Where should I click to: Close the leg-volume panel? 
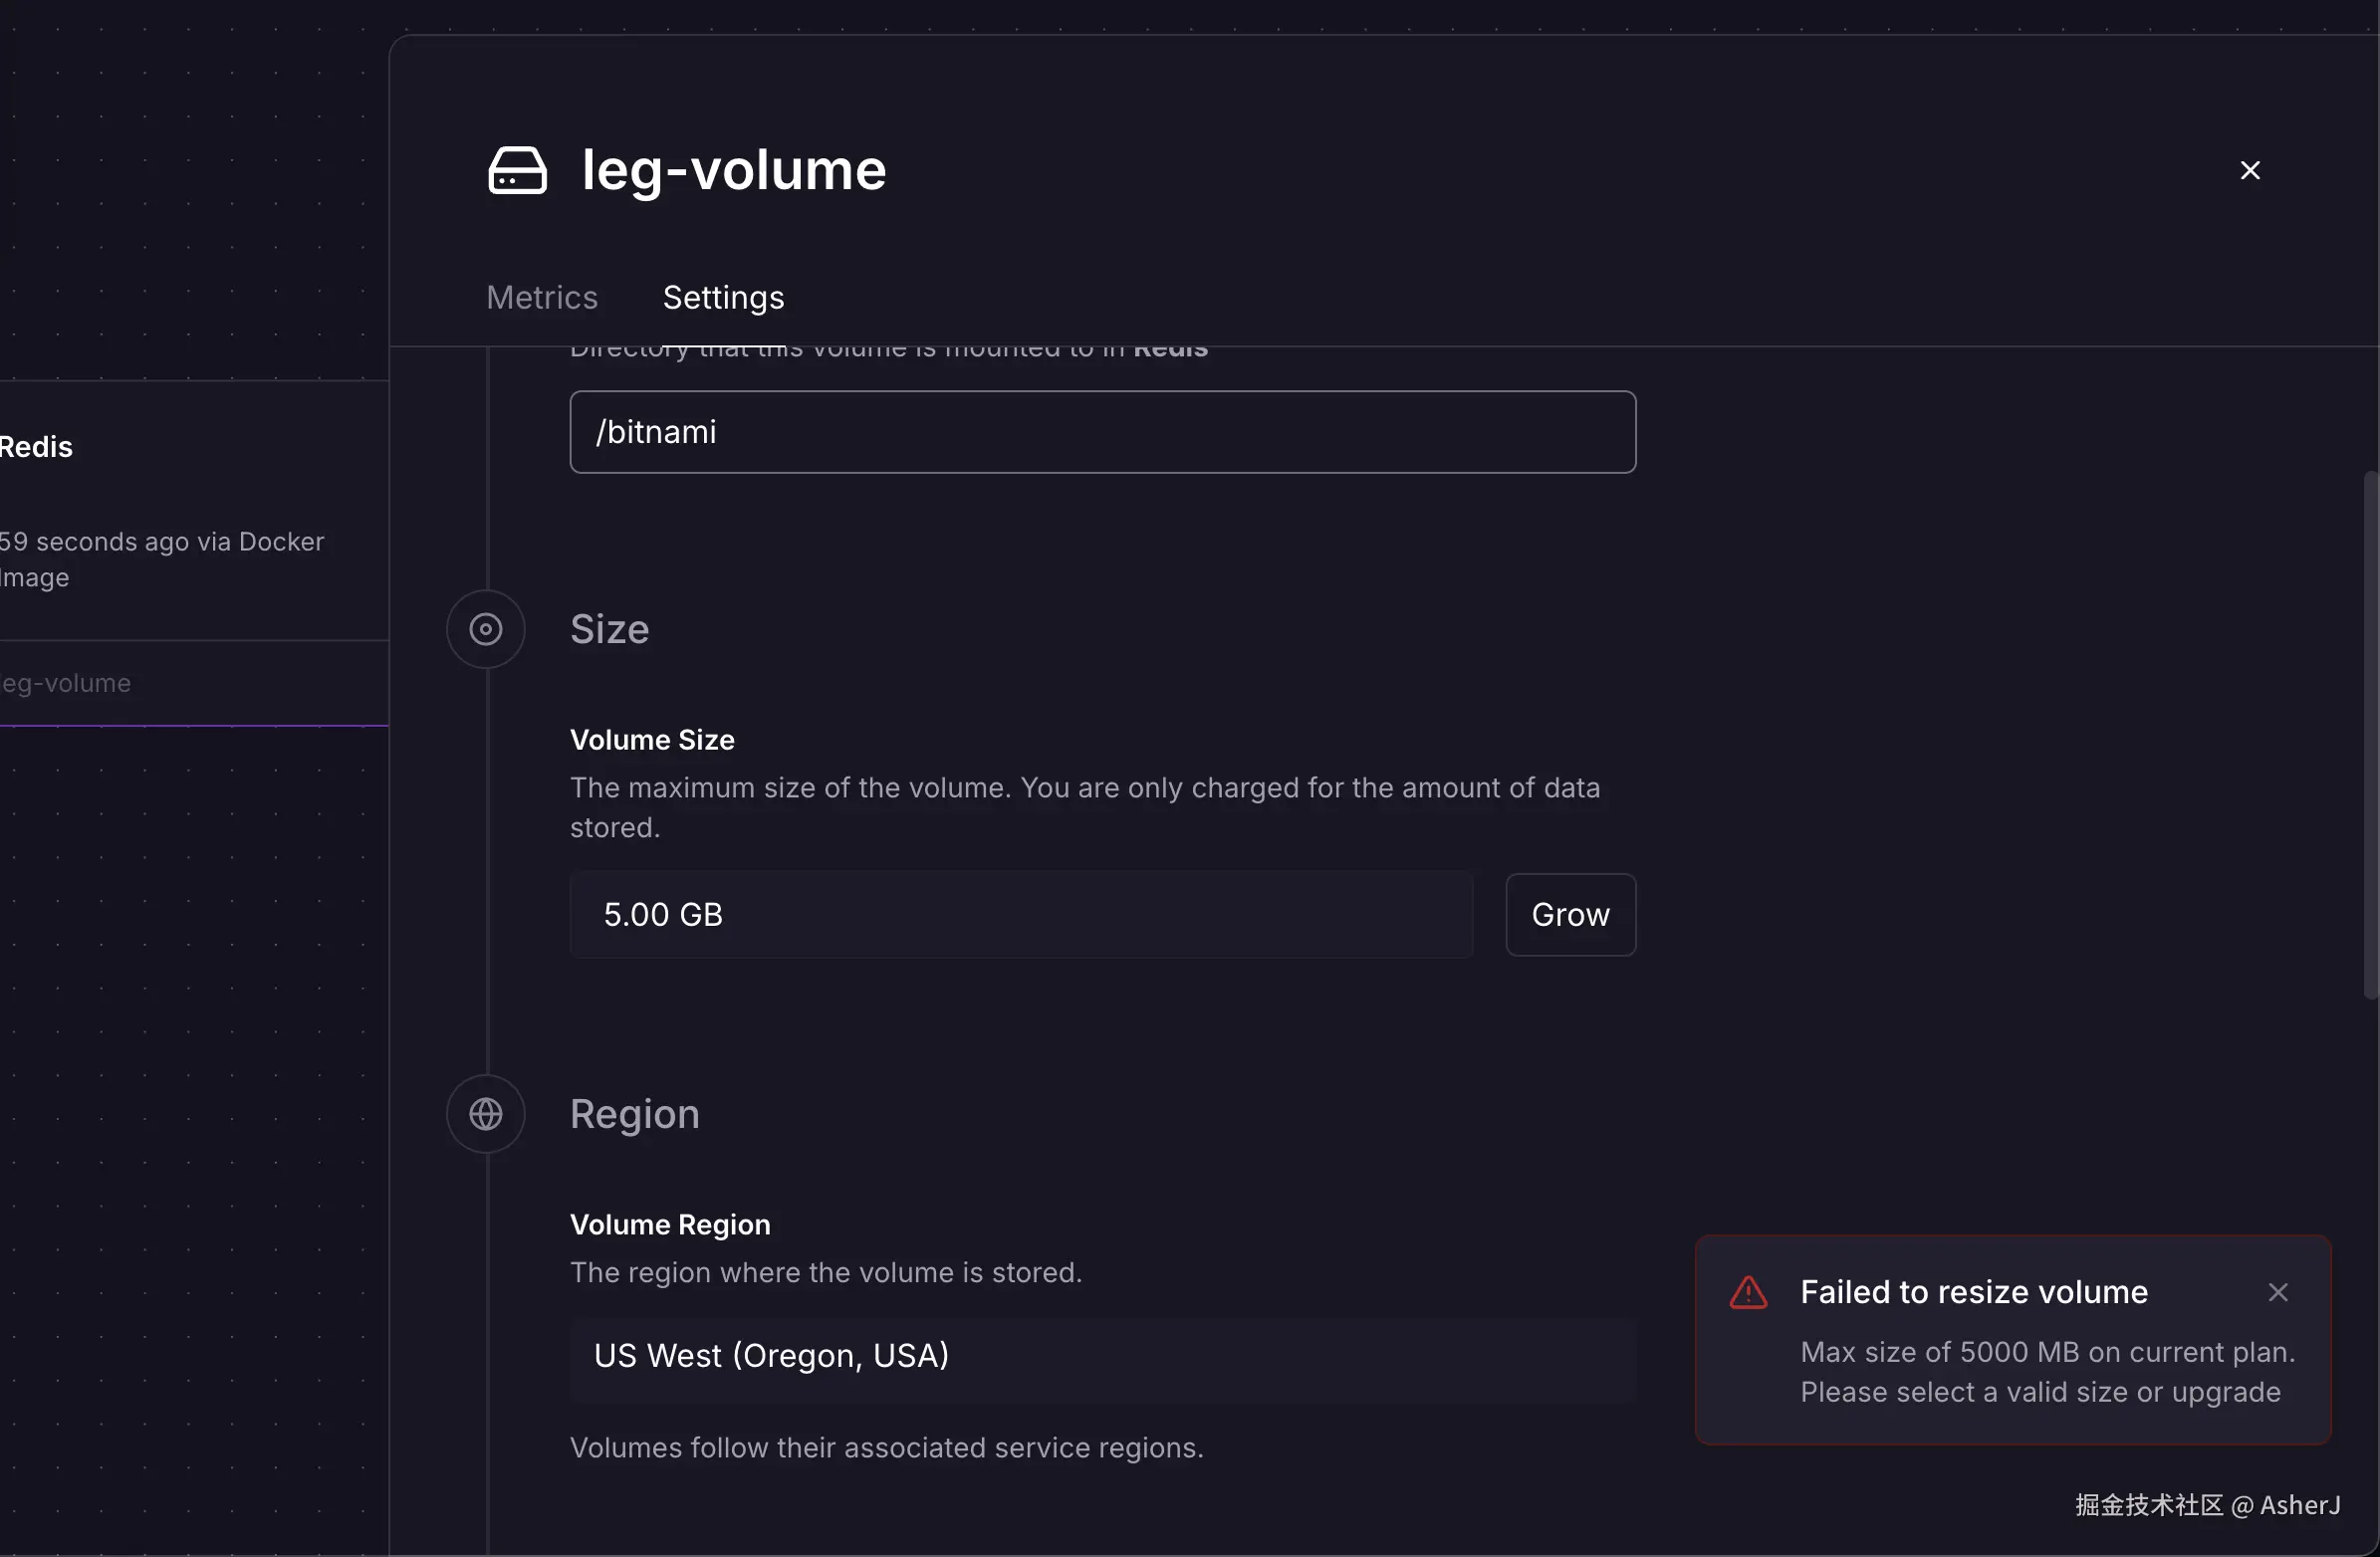pos(2250,171)
